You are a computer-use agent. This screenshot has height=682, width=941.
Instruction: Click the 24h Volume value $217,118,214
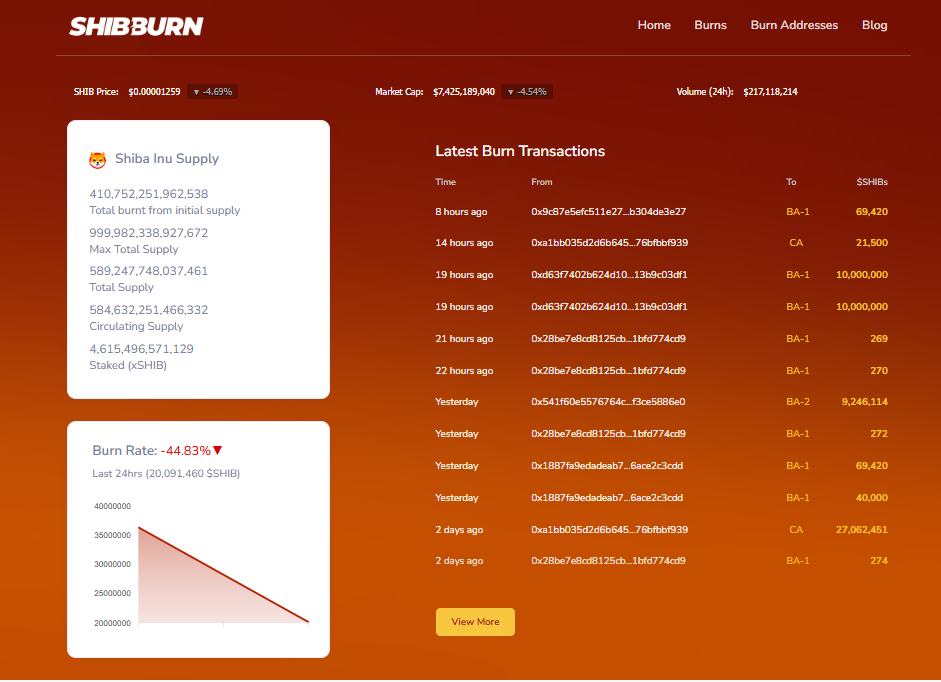point(770,92)
